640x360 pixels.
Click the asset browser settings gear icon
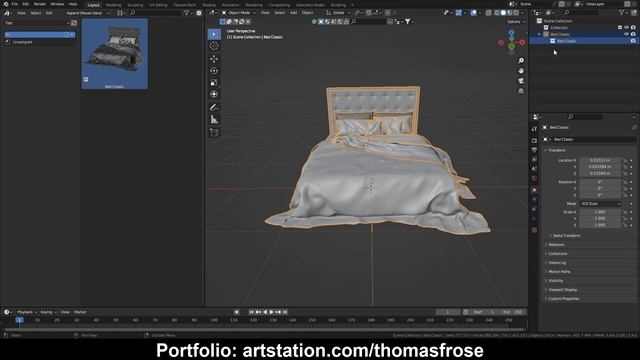pyautogui.click(x=199, y=13)
